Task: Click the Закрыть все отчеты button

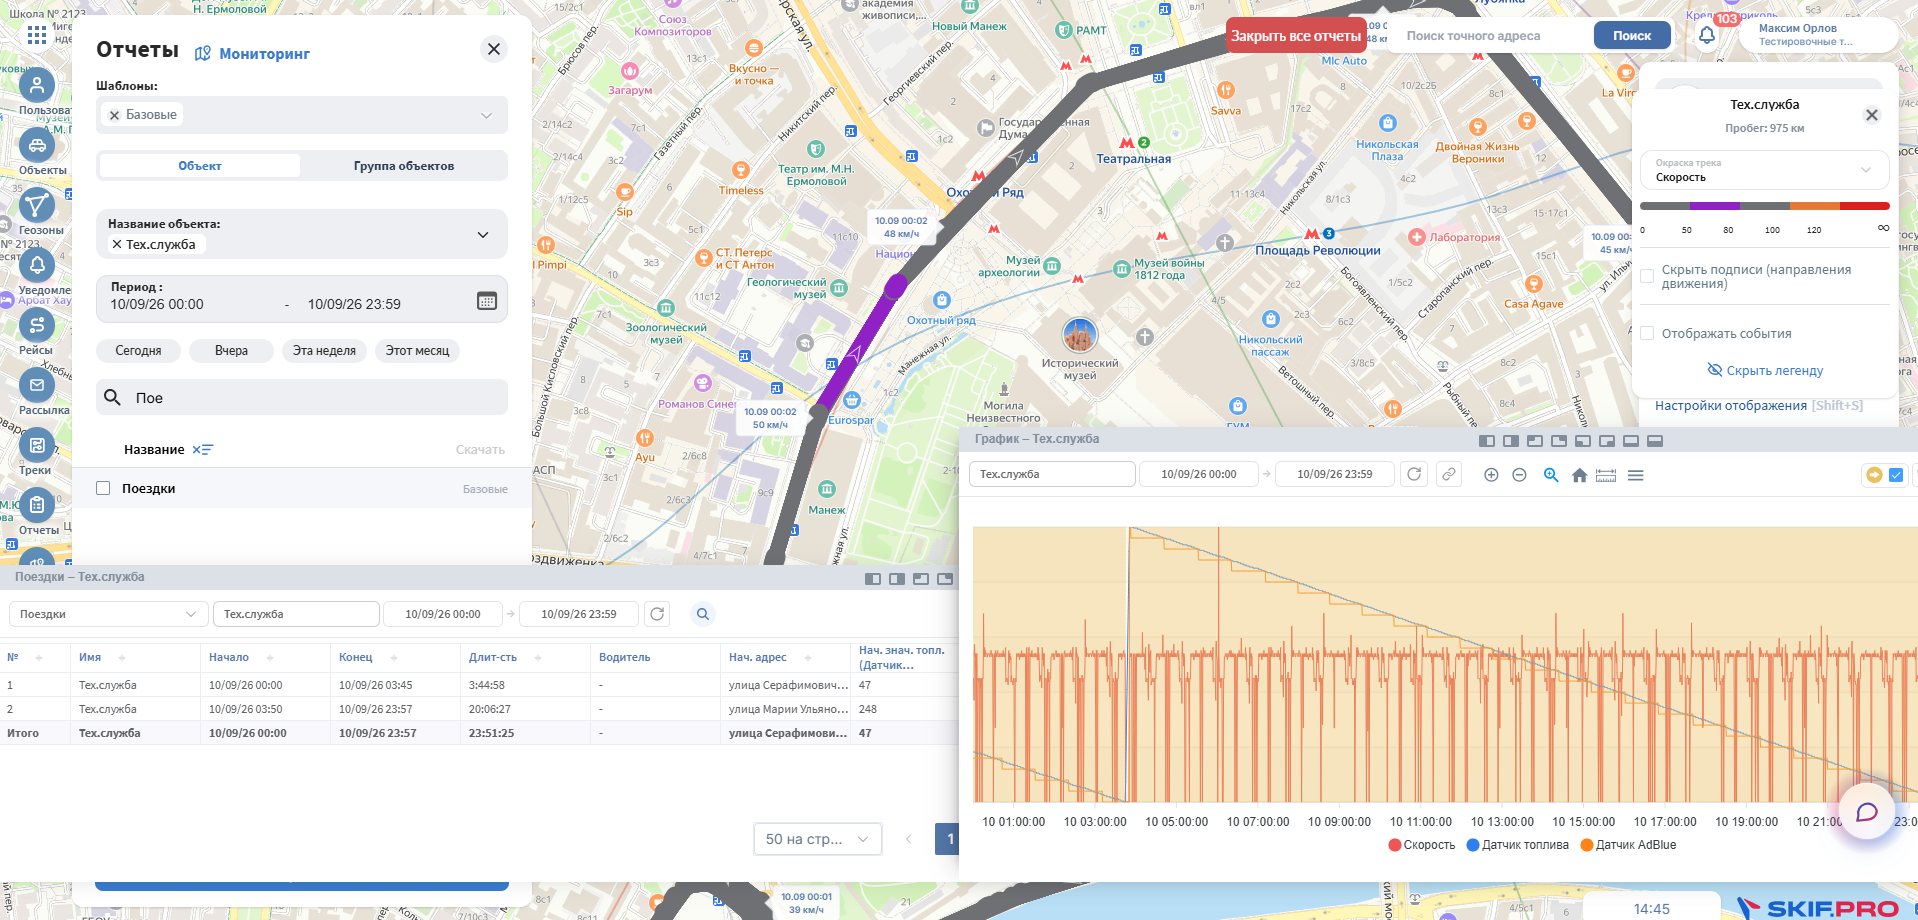Action: [1296, 36]
